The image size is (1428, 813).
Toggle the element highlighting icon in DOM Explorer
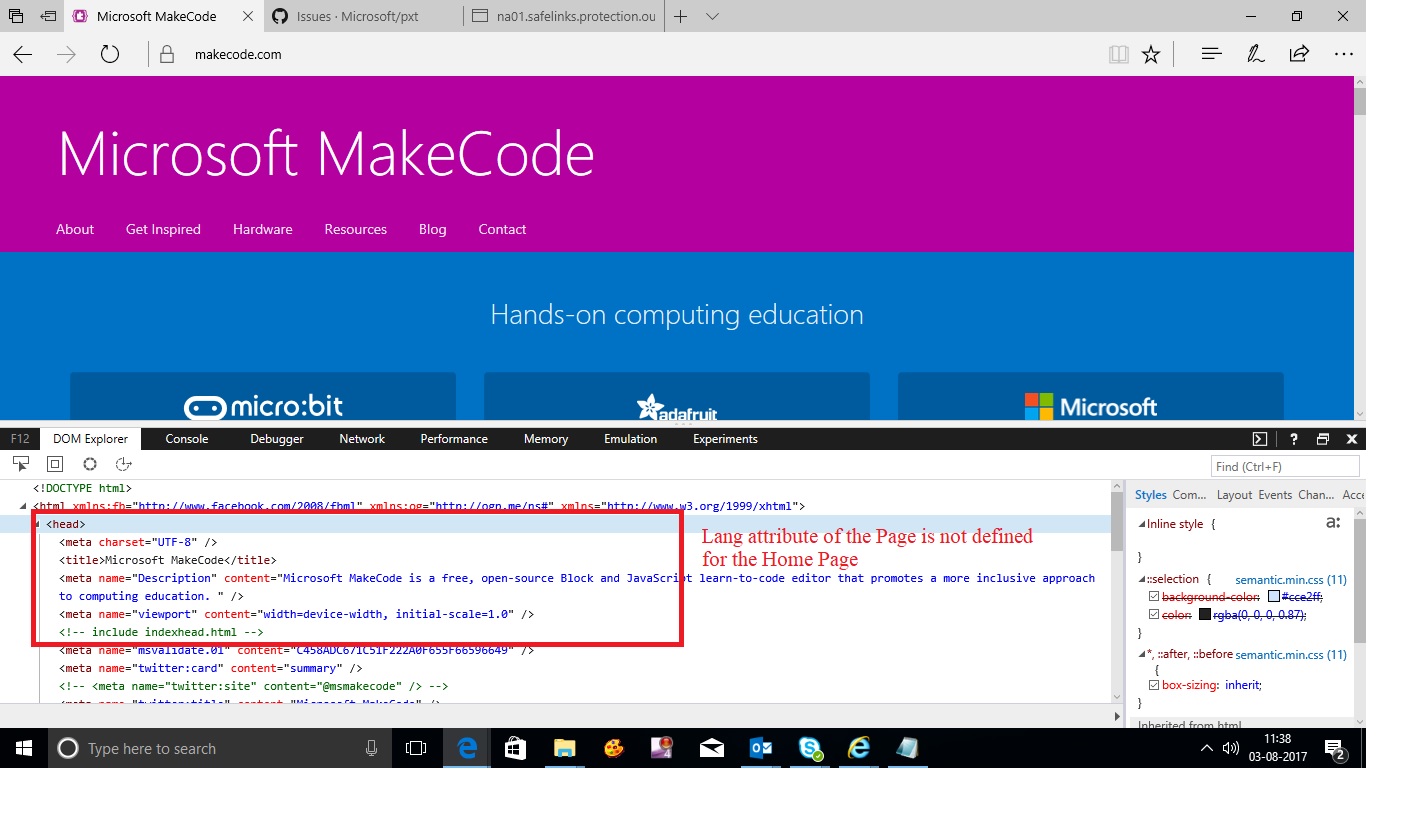coord(54,463)
